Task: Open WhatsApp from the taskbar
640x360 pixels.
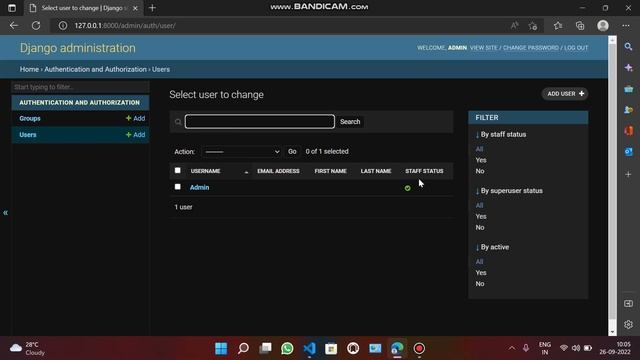Action: click(x=287, y=348)
